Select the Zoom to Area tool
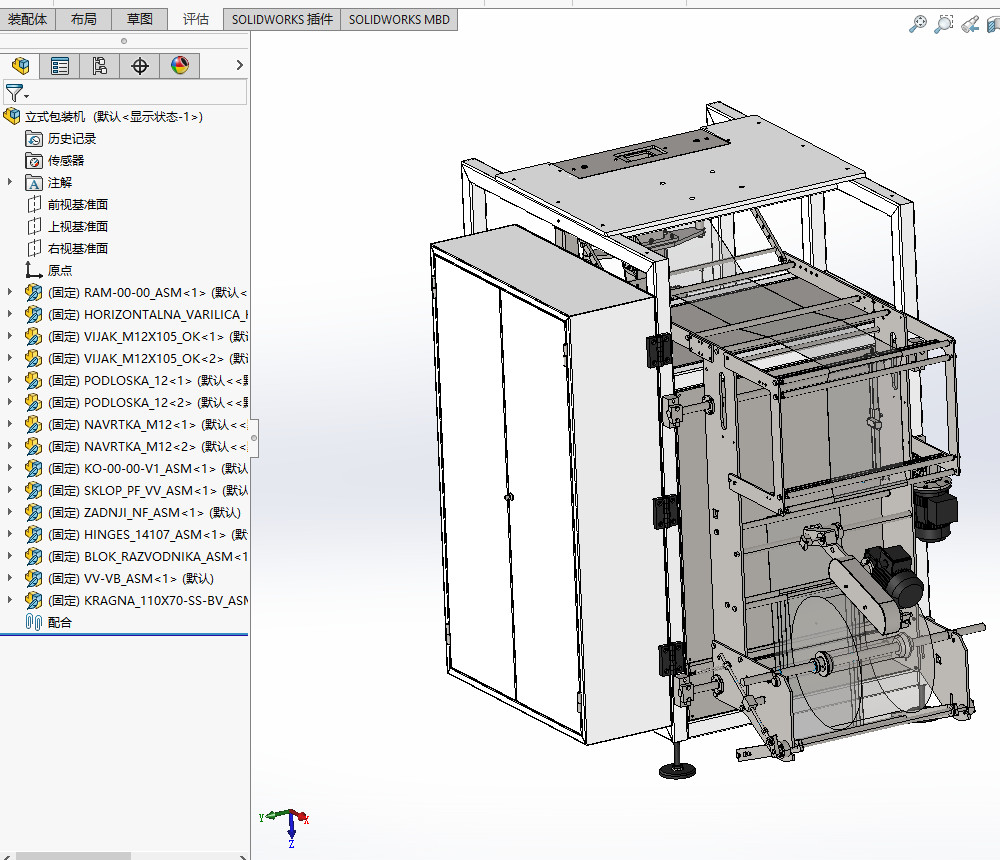Screen dimensions: 1000x860 tap(943, 24)
